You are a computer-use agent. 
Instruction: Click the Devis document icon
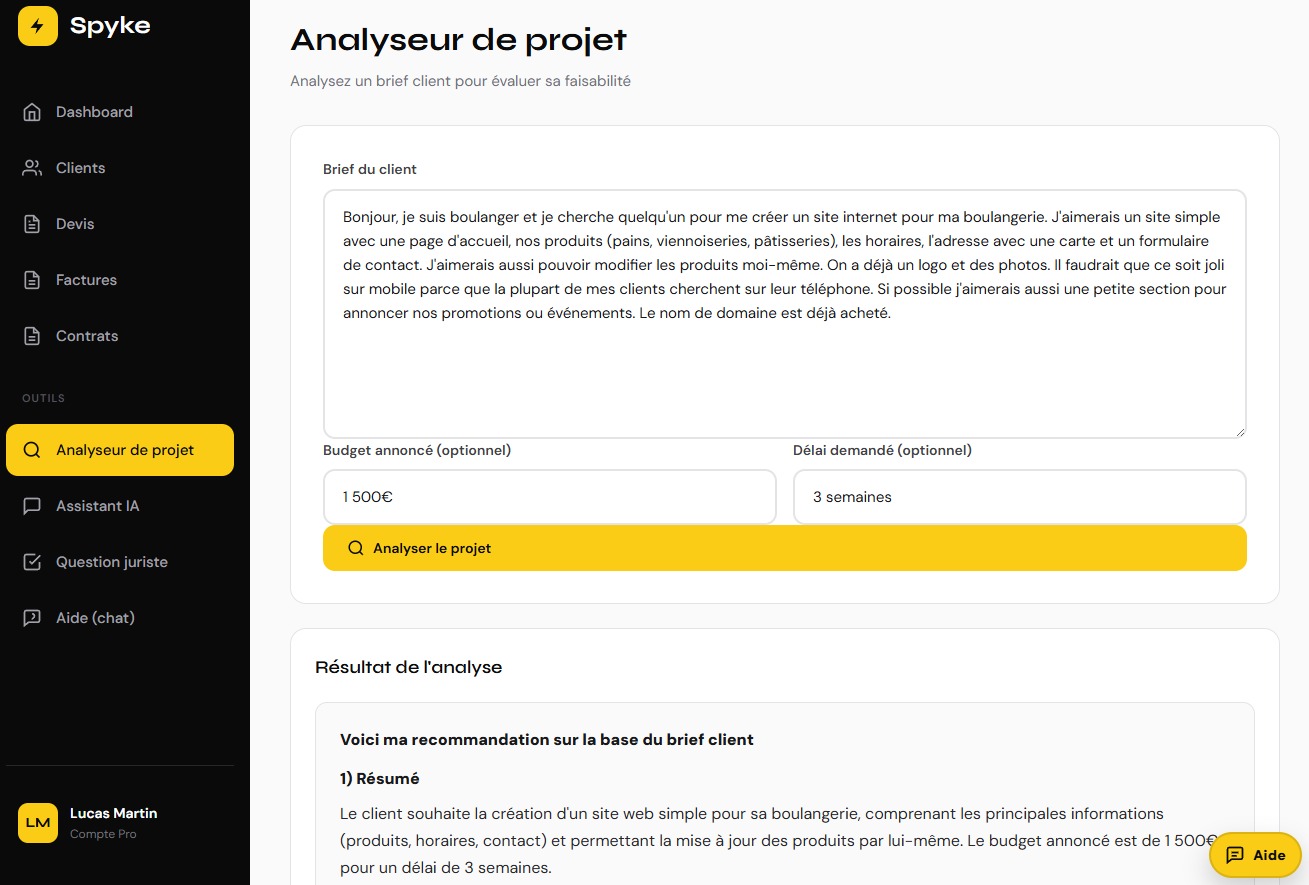32,224
